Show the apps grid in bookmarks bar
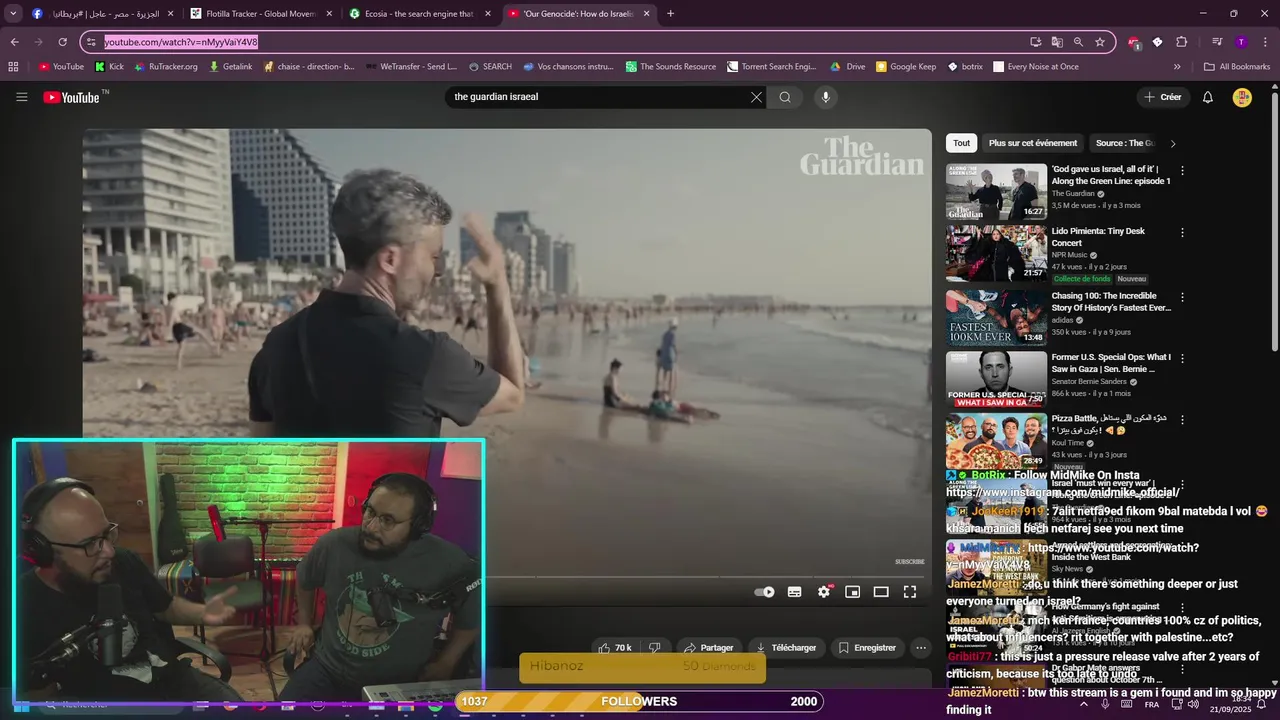1280x720 pixels. tap(13, 66)
